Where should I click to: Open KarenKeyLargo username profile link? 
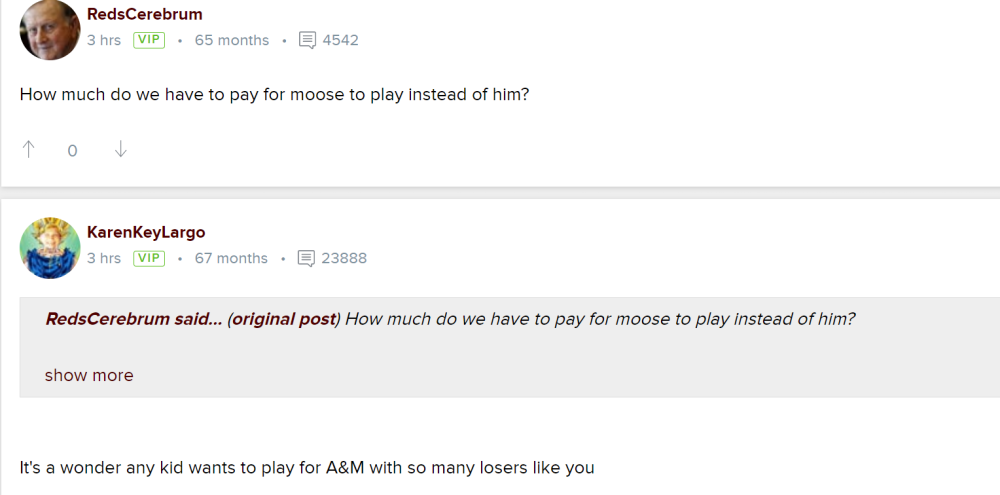pos(146,232)
